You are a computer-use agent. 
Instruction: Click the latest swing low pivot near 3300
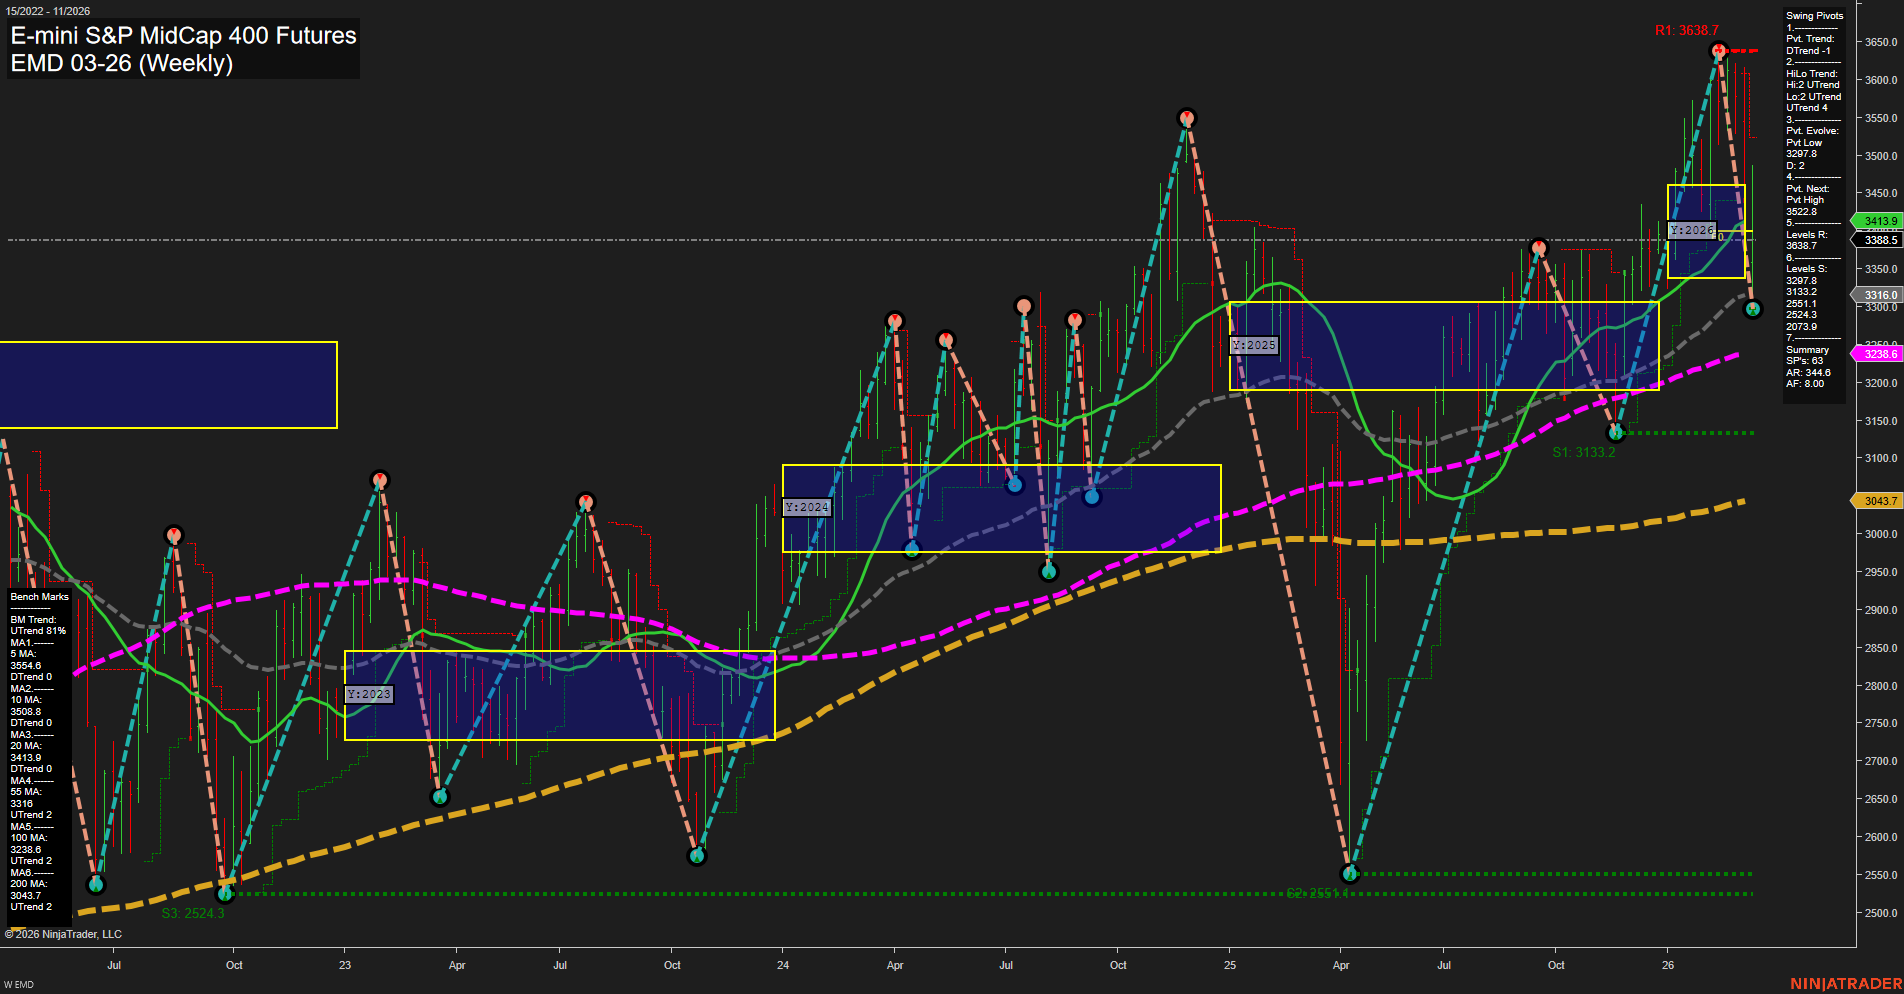pos(1752,310)
